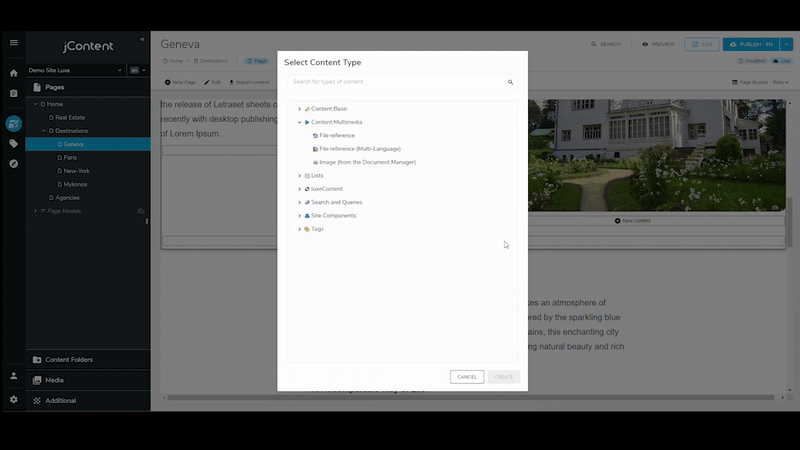Click the hamburger menu icon
This screenshot has height=450, width=800.
(x=13, y=43)
